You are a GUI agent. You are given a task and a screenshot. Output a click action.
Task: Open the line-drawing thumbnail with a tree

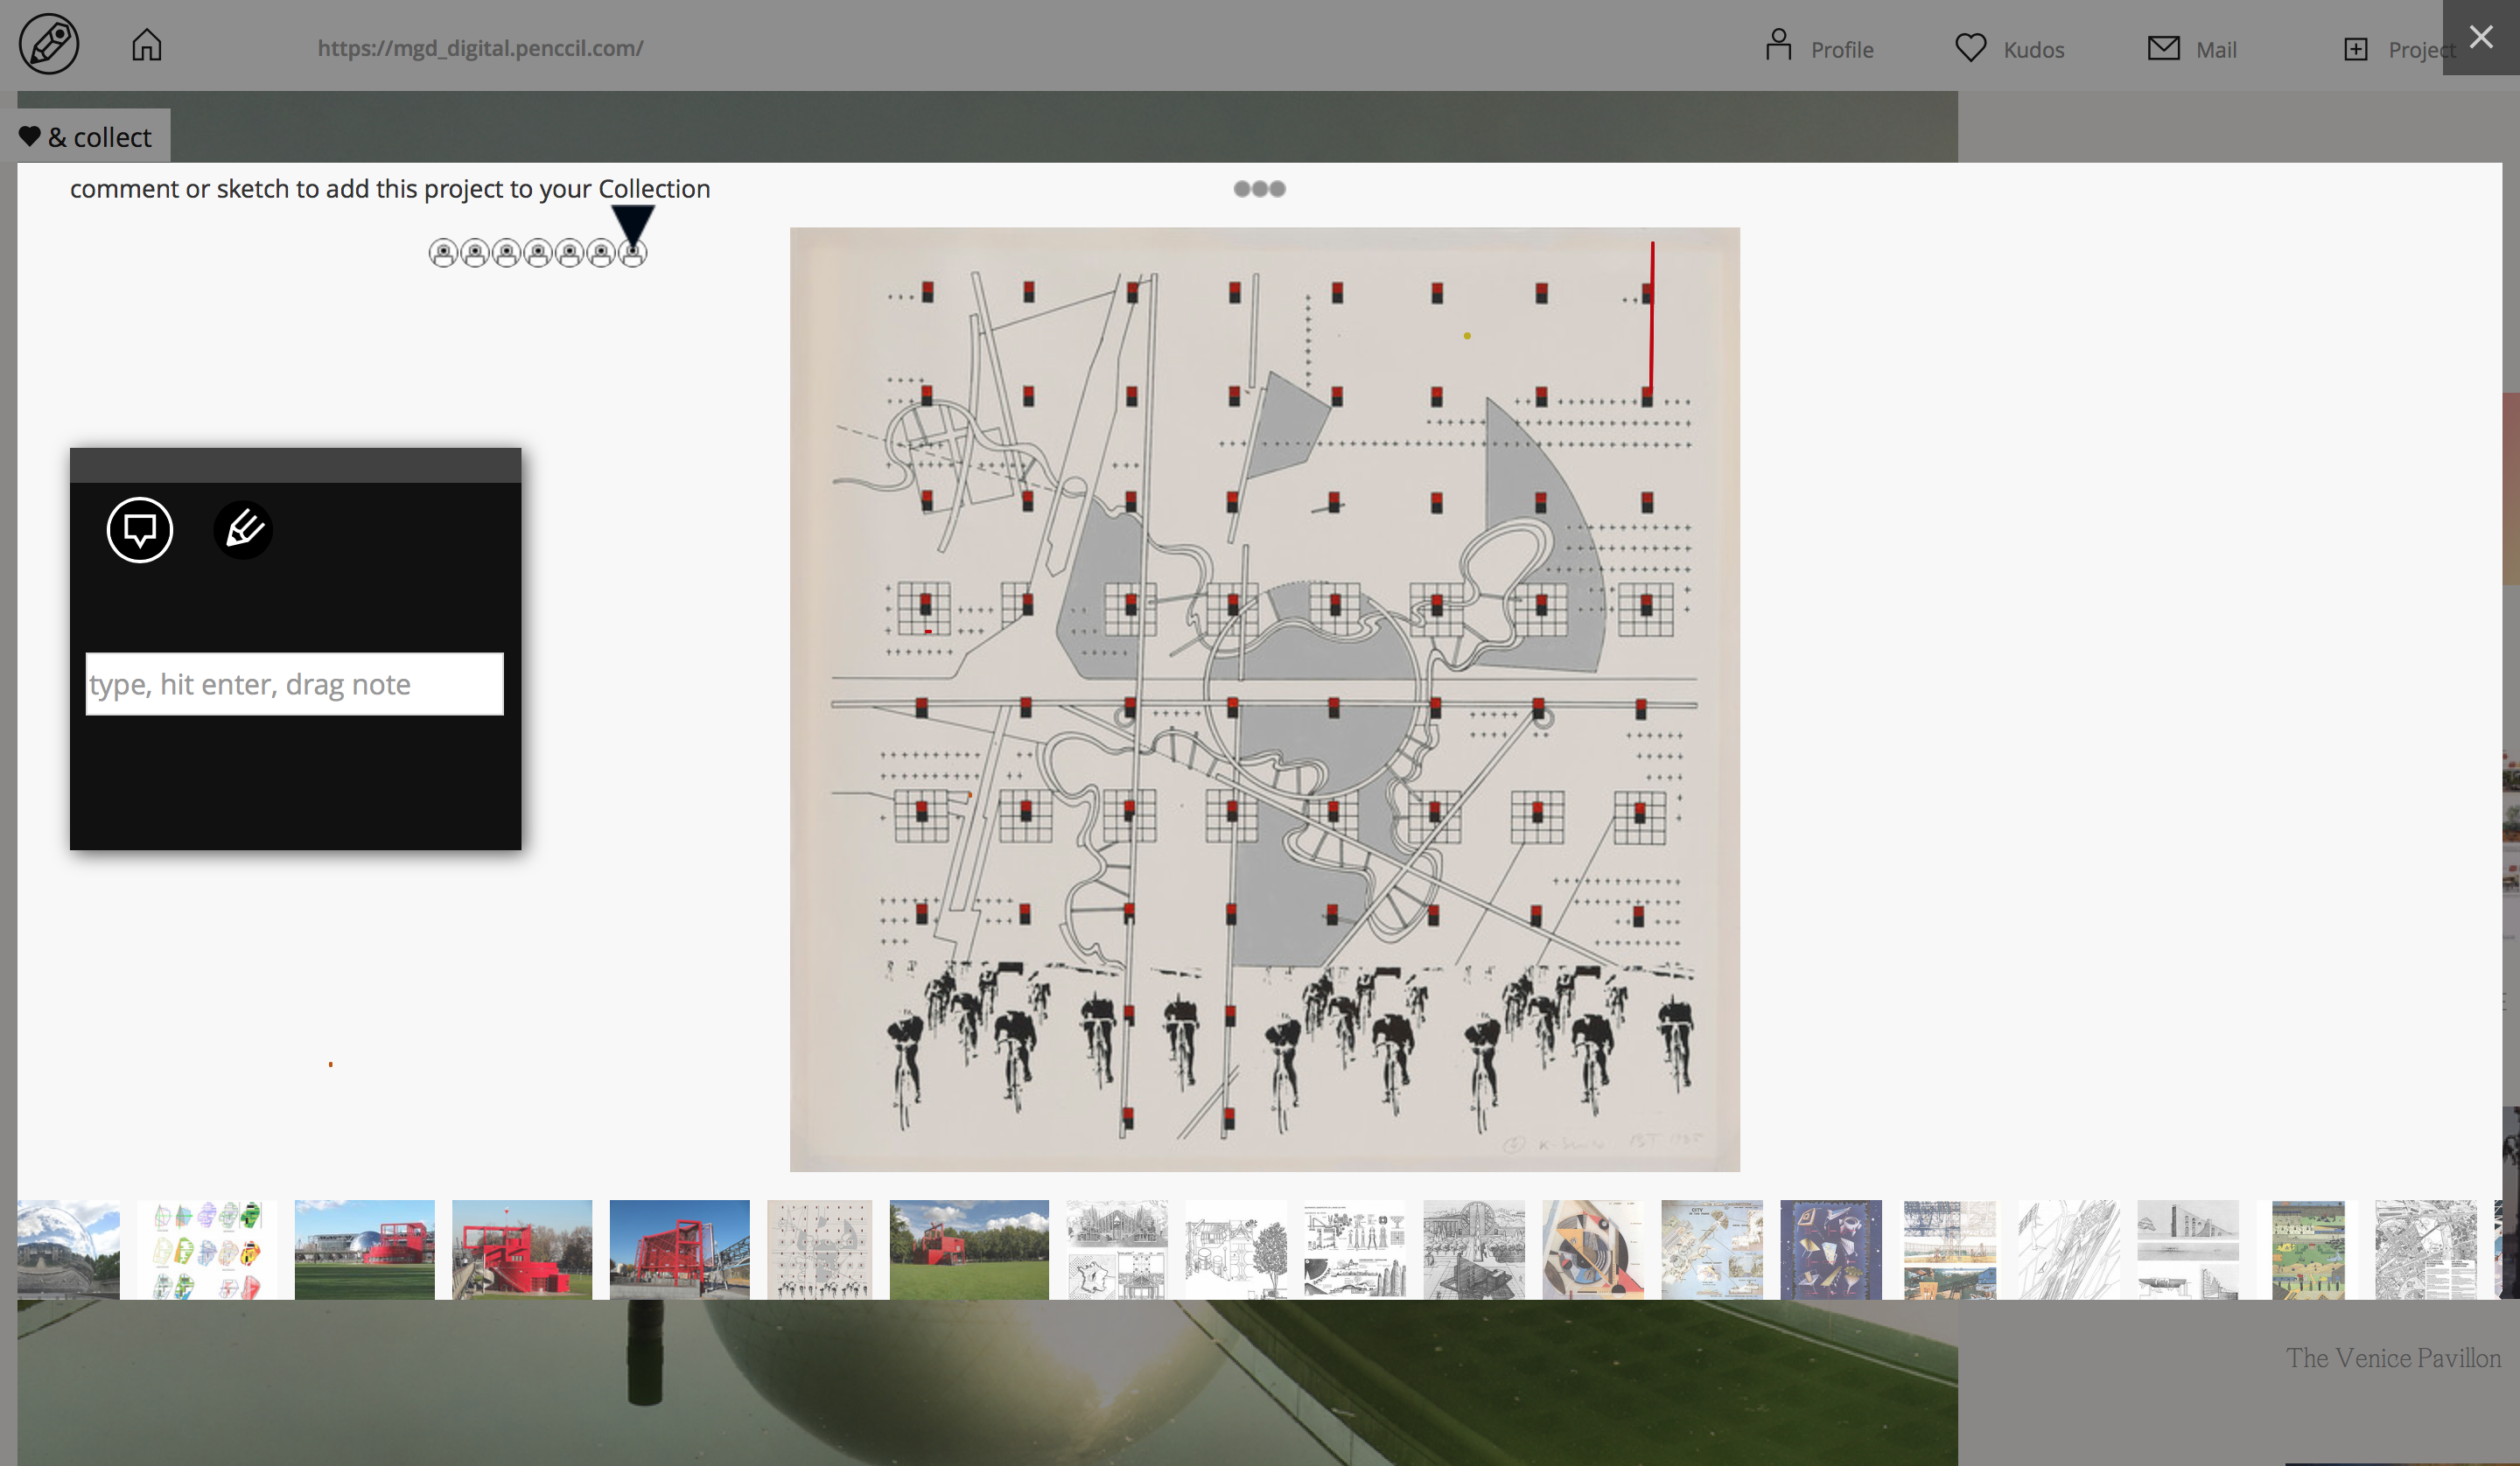tap(1236, 1250)
